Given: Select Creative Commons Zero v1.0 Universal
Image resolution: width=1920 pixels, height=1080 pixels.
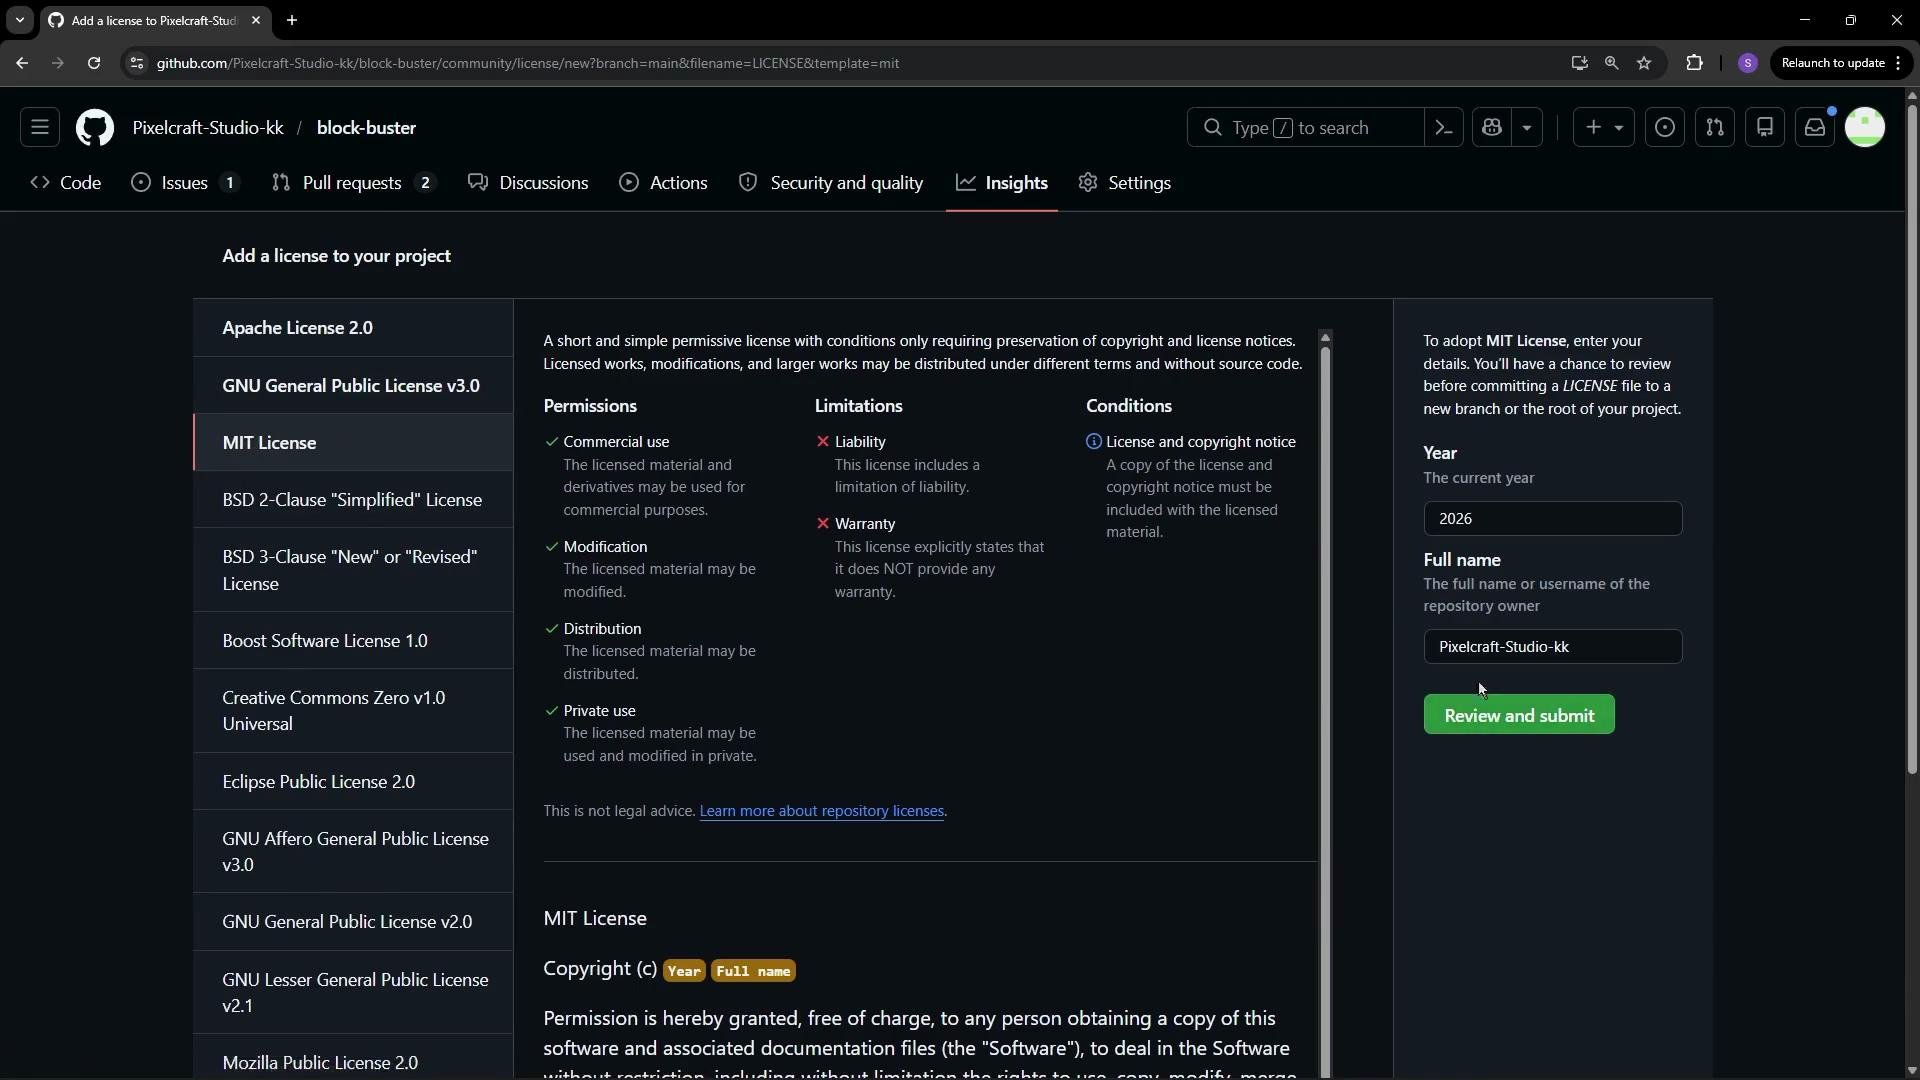Looking at the screenshot, I should [353, 711].
